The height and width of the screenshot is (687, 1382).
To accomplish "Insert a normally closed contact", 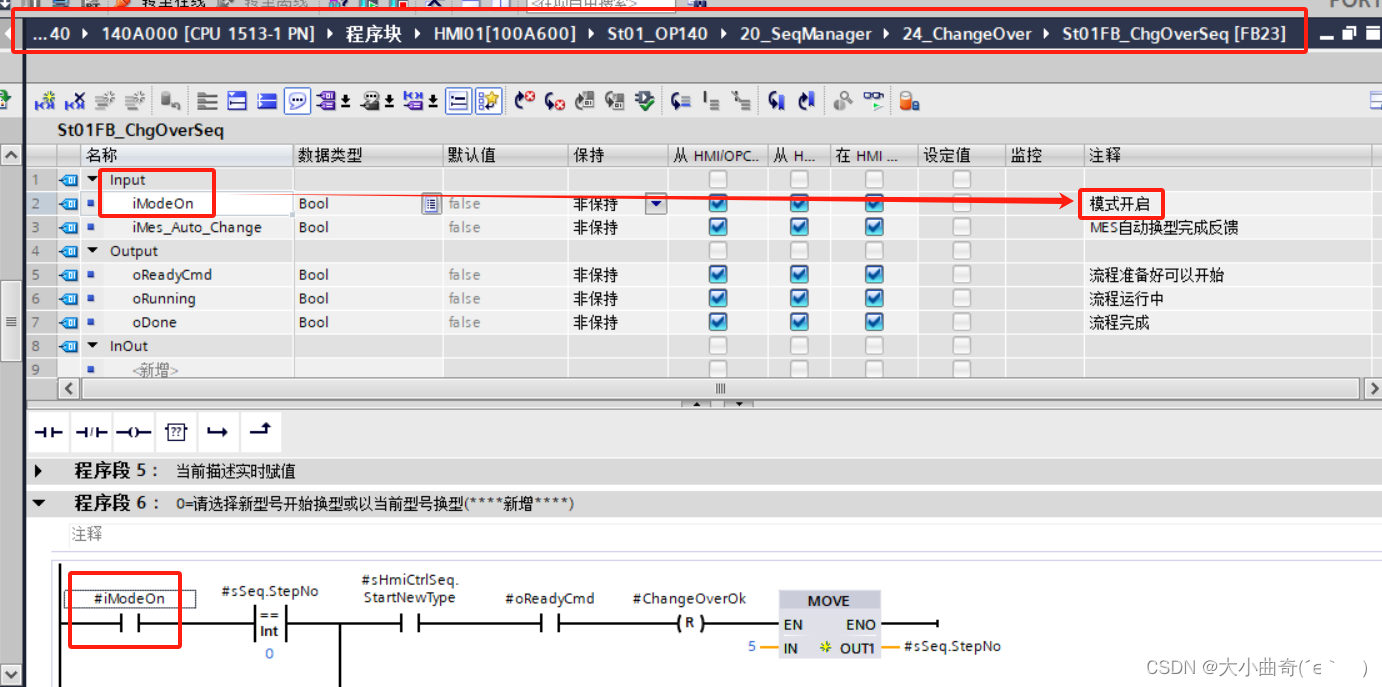I will click(x=92, y=432).
